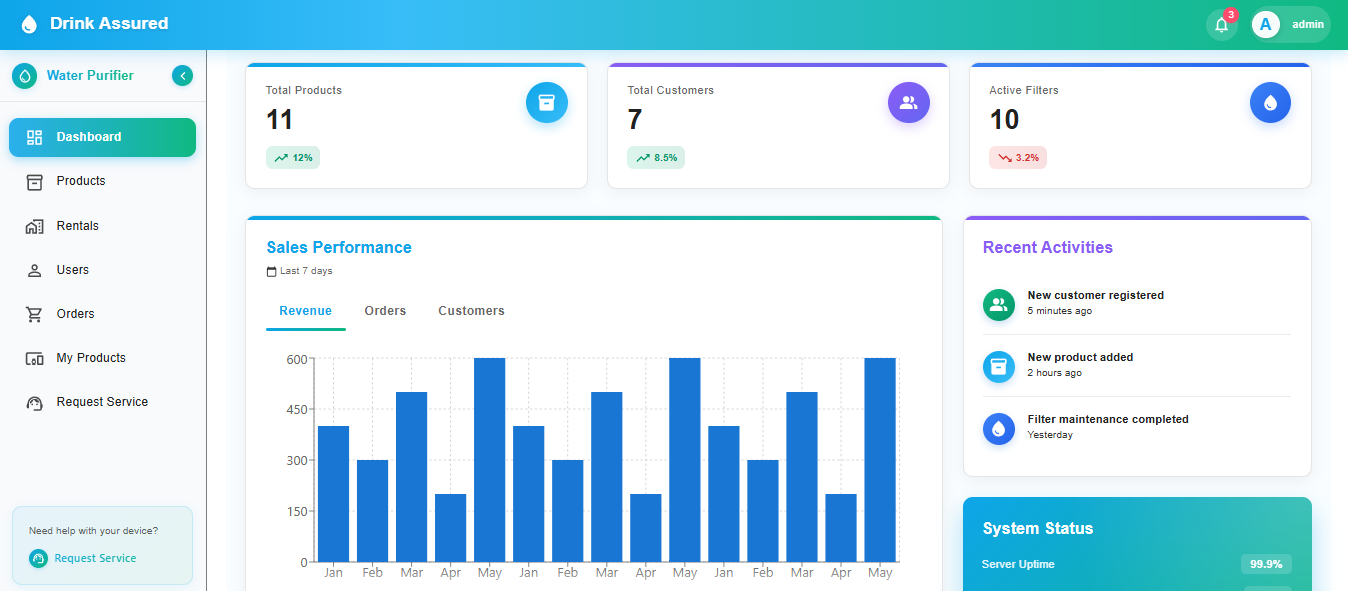Open Products in the sidebar

80,181
